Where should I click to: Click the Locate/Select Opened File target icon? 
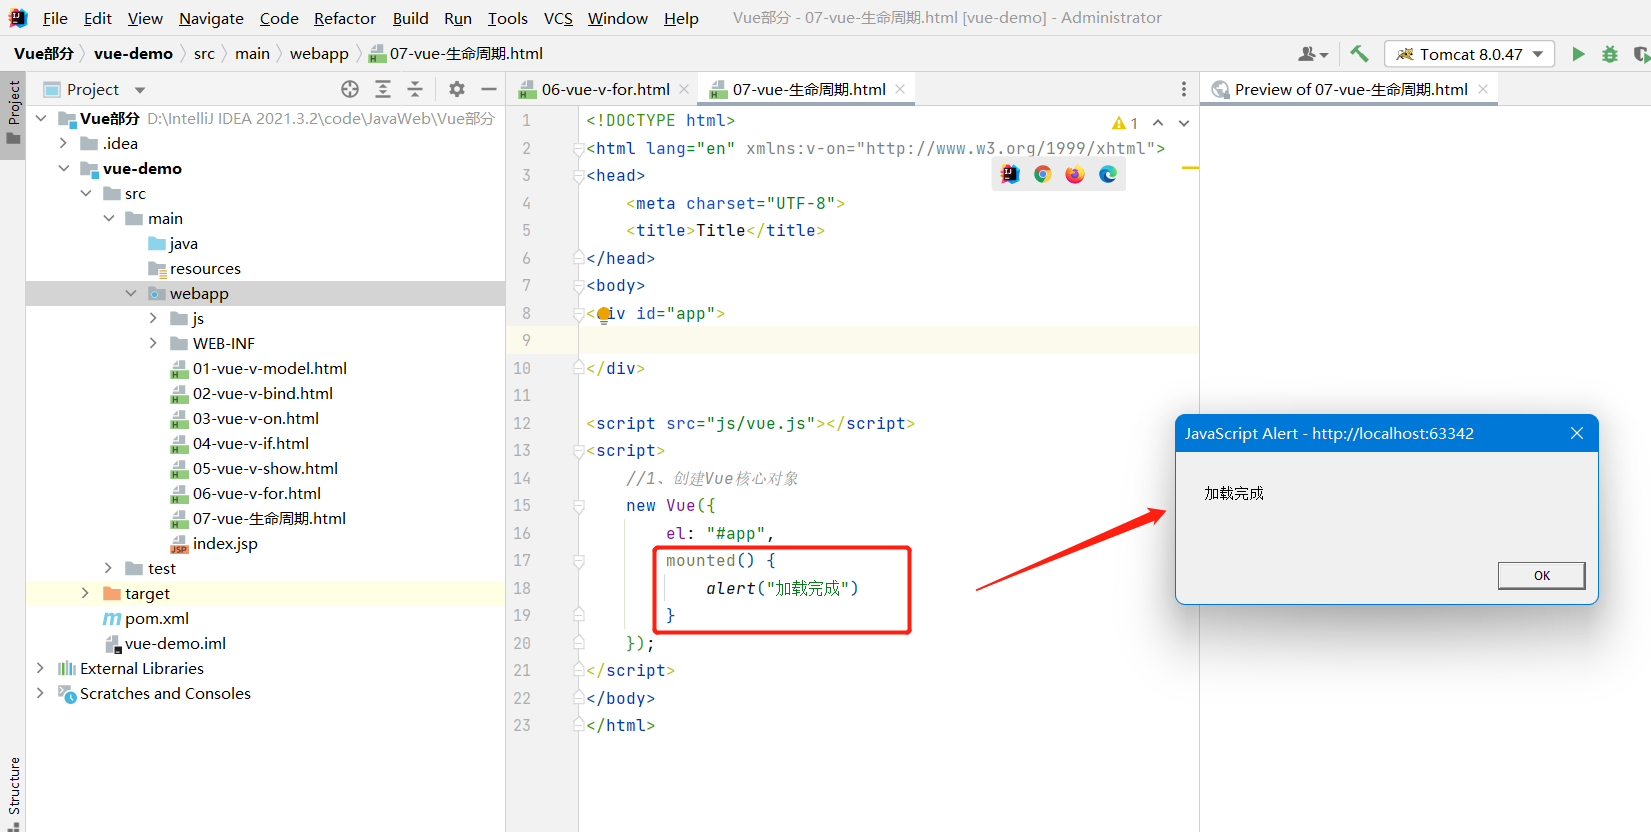point(350,89)
